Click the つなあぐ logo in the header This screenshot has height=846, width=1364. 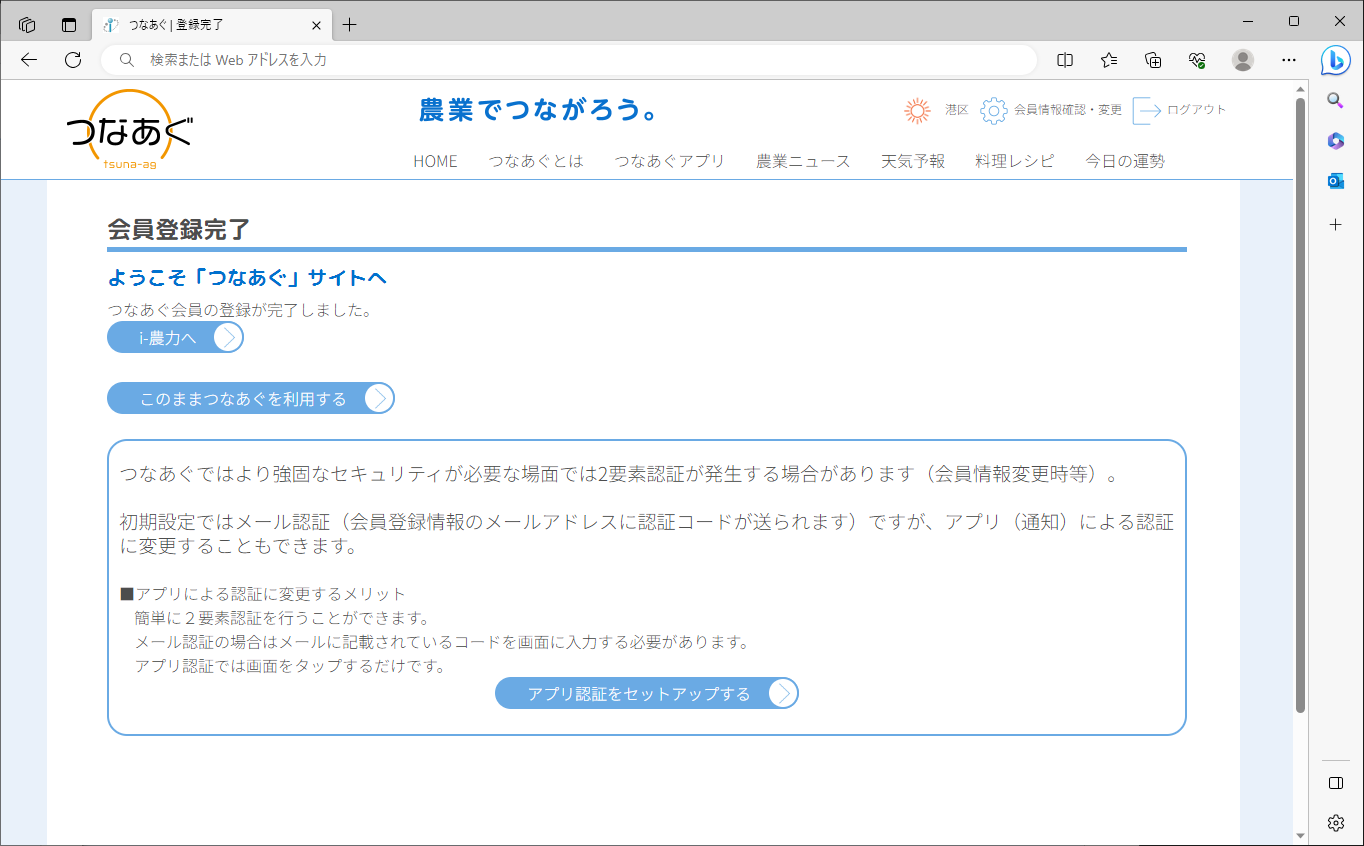click(x=129, y=130)
